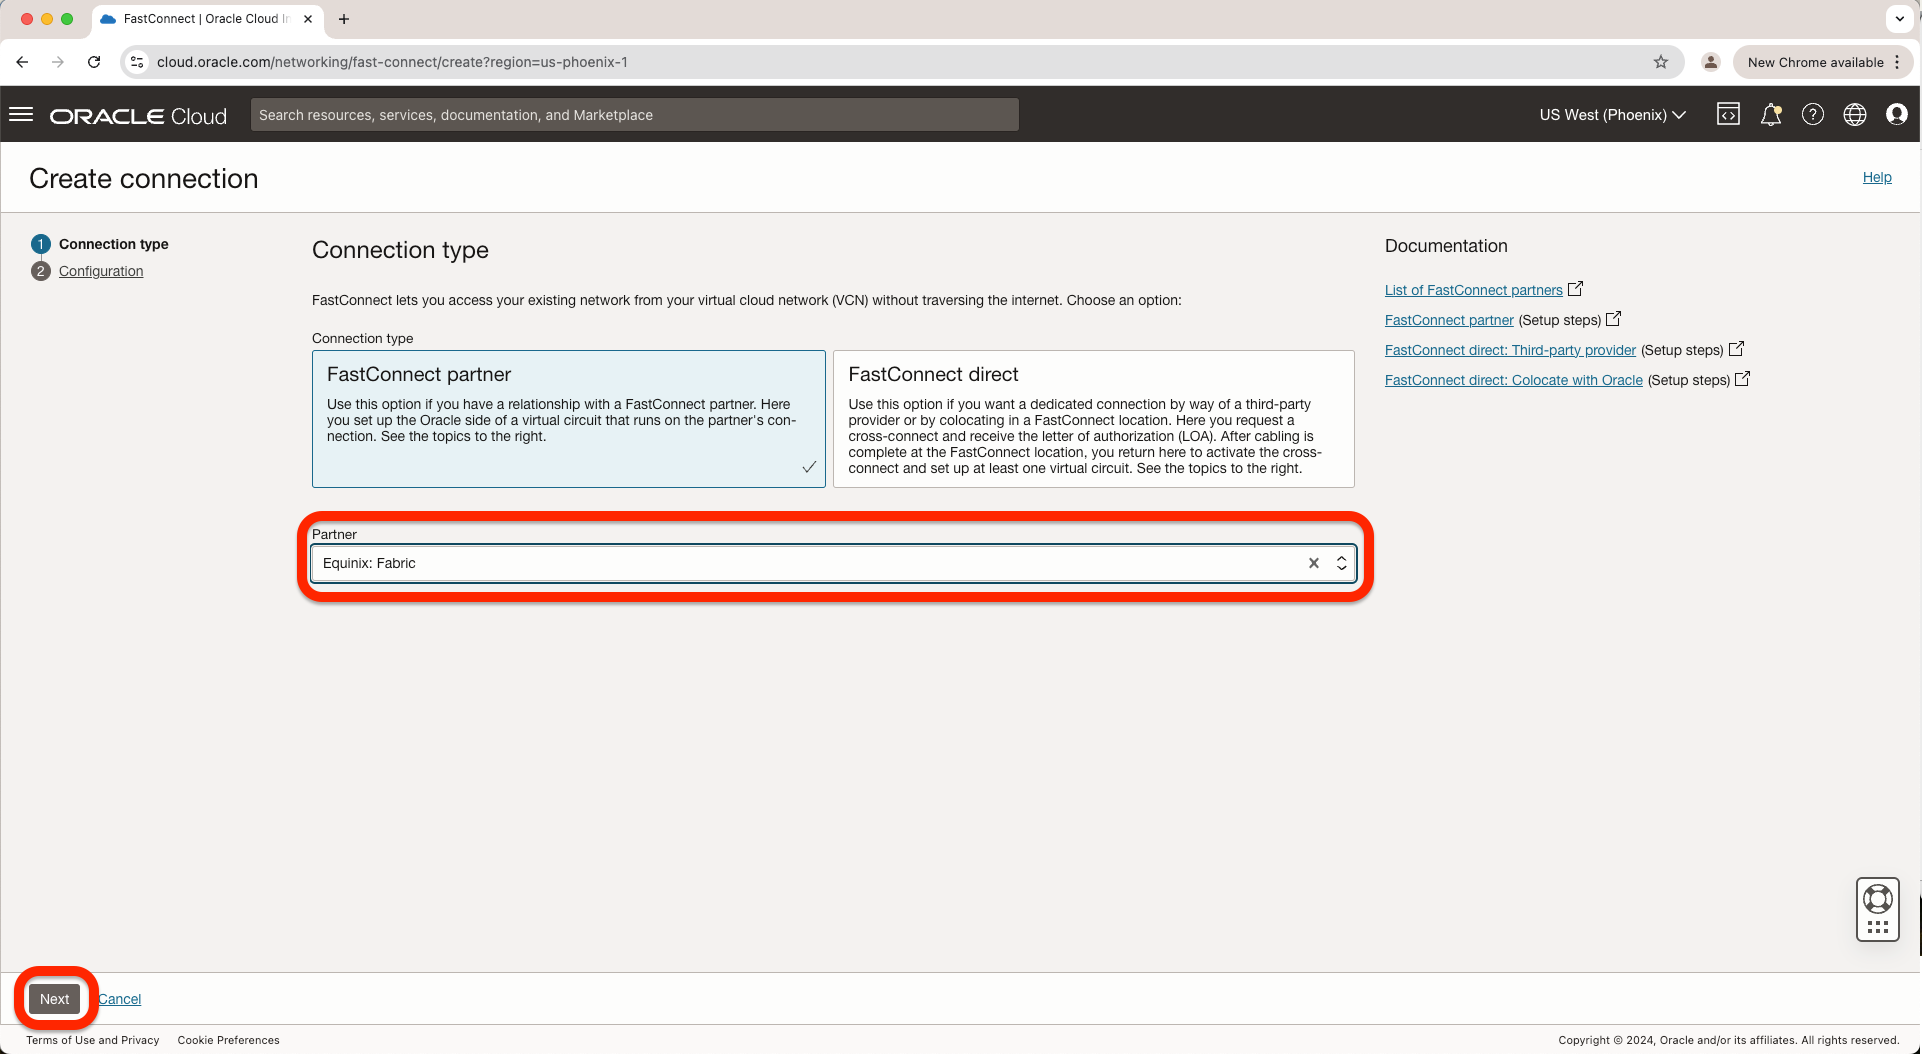Go back in browser history
Viewport: 1922px width, 1054px height.
[22, 62]
